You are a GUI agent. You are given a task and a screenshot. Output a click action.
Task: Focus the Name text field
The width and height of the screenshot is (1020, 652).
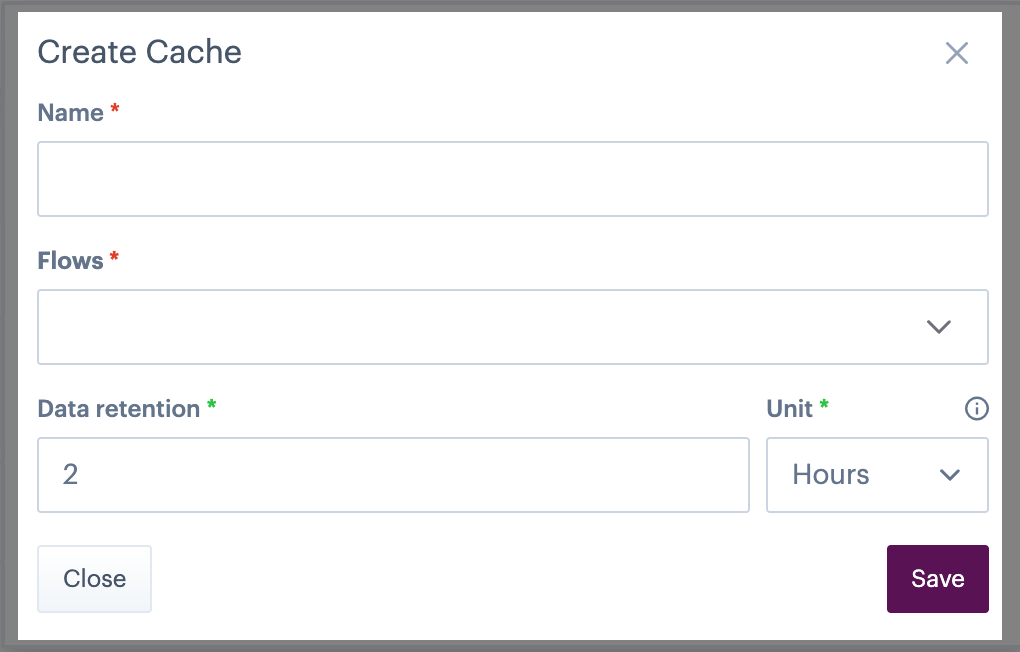pyautogui.click(x=512, y=179)
